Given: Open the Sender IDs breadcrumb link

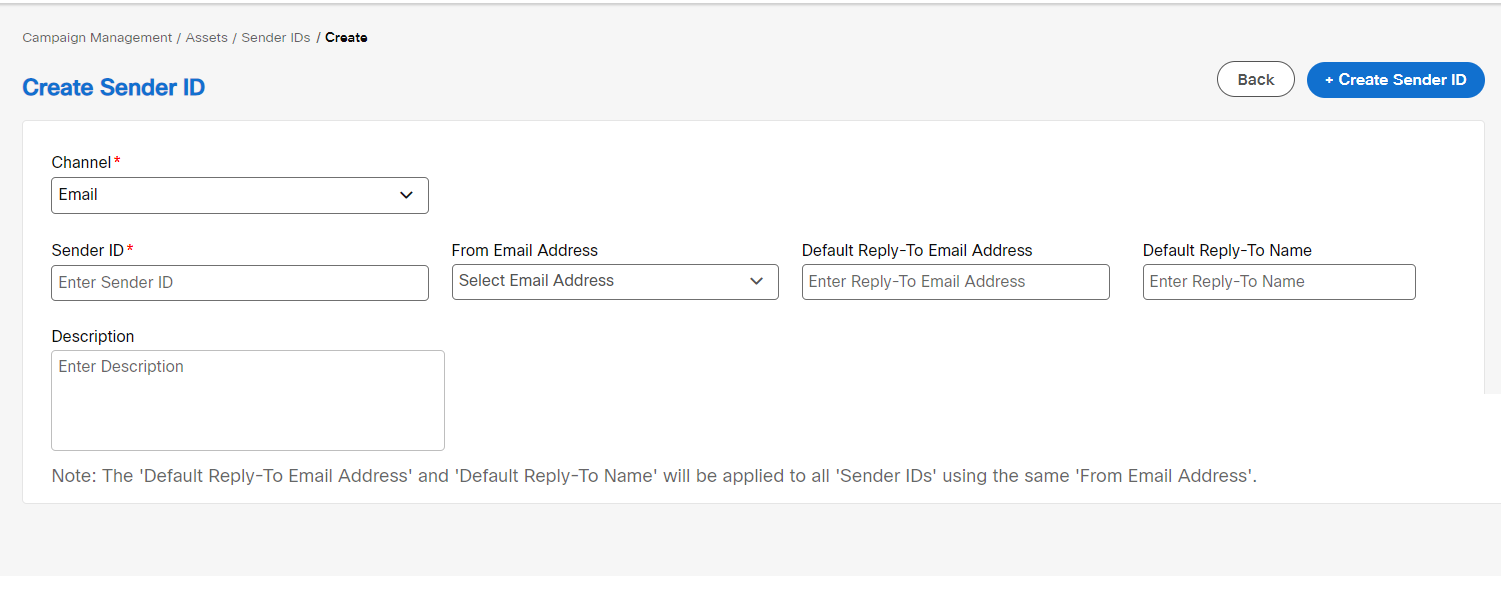Looking at the screenshot, I should click(276, 37).
